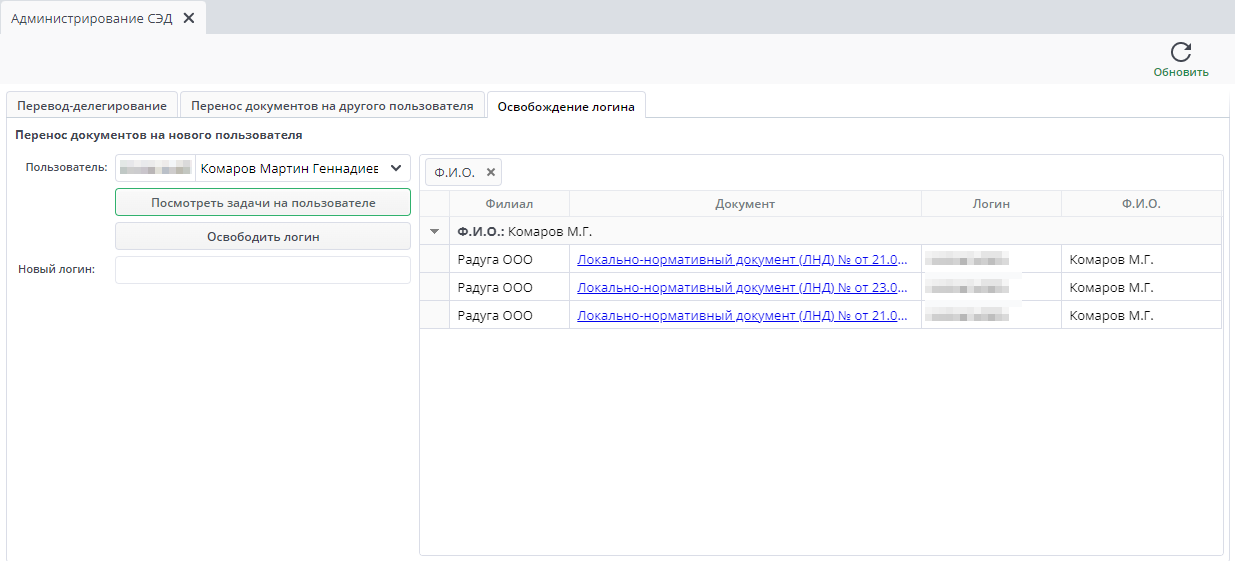
Task: Activate the Администрирование СЭД window tab
Action: (x=91, y=18)
